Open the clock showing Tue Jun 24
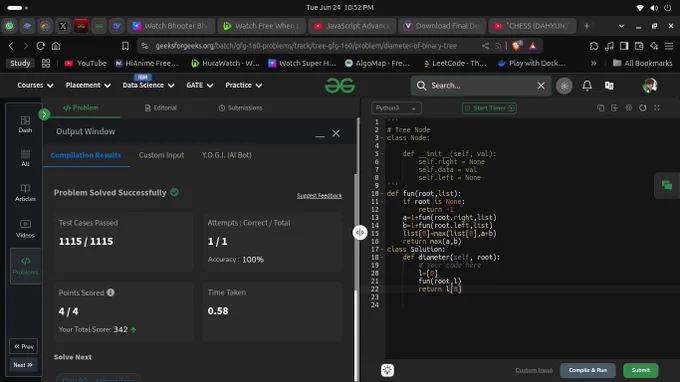 [340, 8]
